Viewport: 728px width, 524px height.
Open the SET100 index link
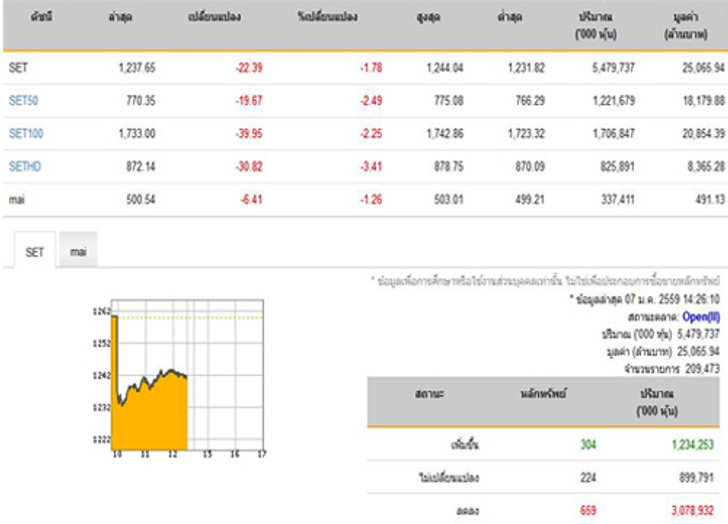[x=26, y=133]
